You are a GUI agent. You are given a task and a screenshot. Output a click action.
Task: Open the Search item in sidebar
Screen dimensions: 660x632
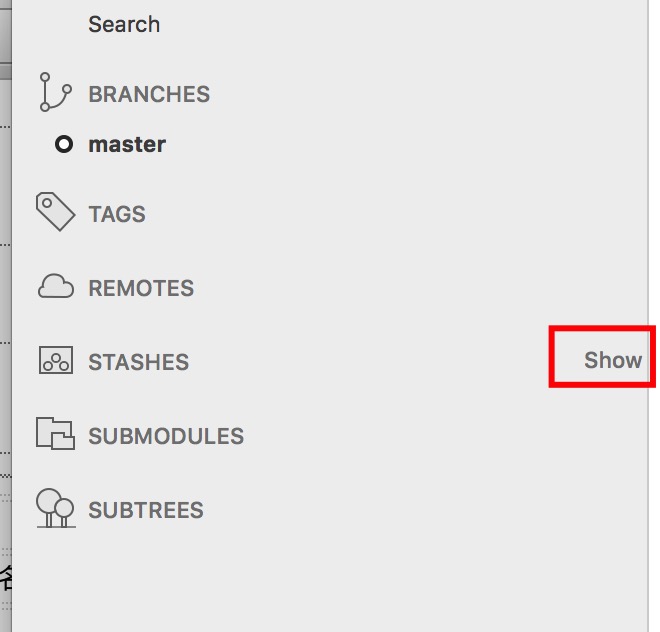pos(124,24)
